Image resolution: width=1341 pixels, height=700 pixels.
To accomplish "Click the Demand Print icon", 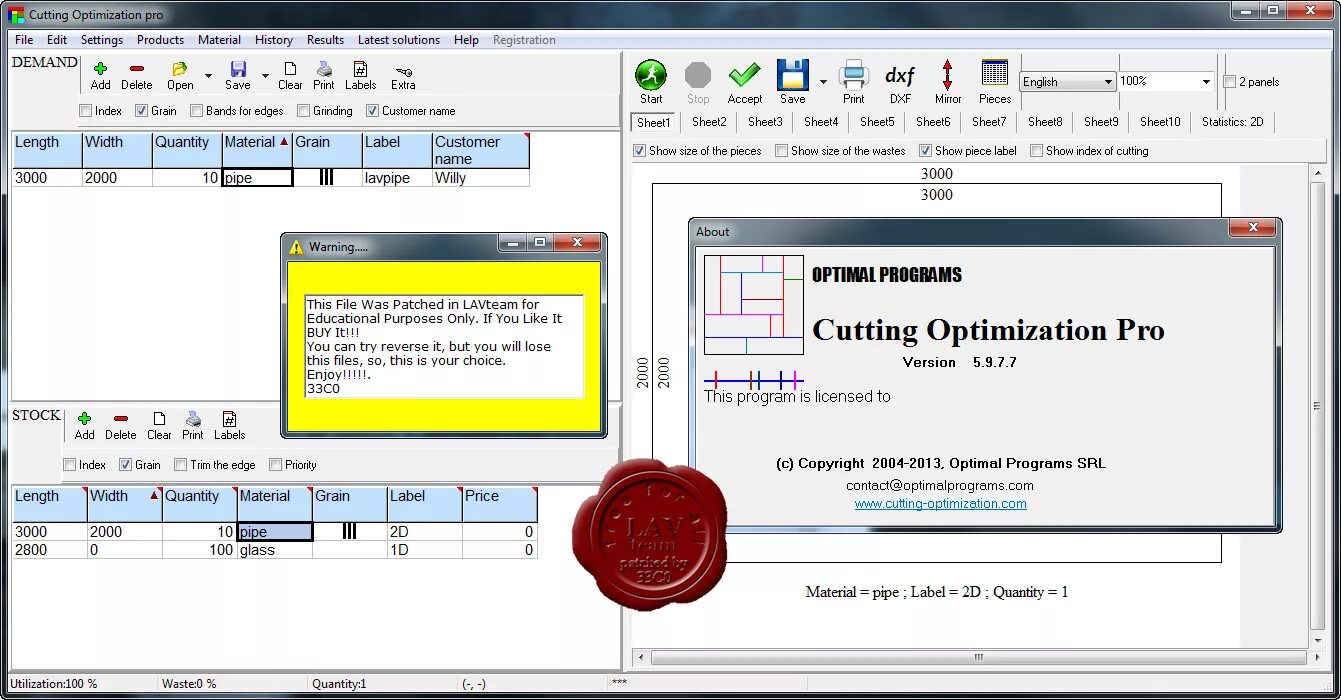I will [x=324, y=68].
